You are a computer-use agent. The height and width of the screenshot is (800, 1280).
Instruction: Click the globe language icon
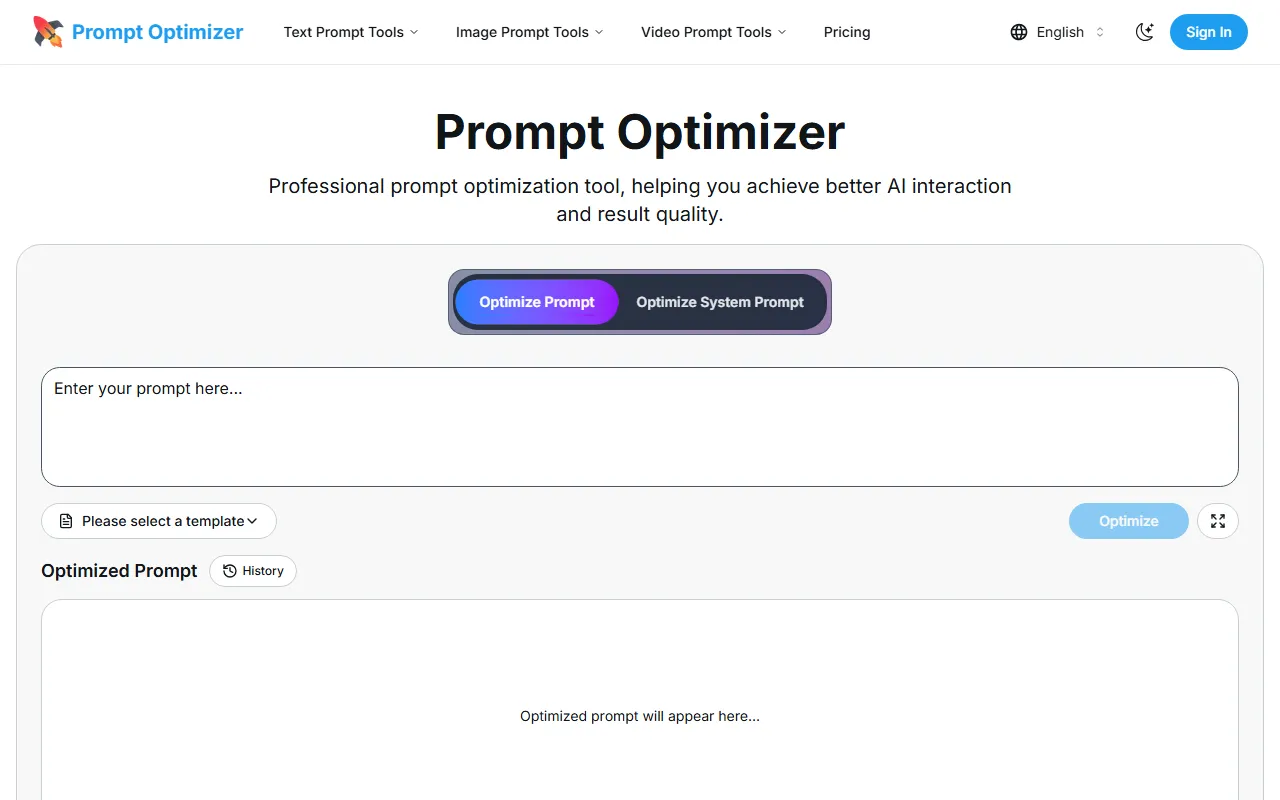1019,32
